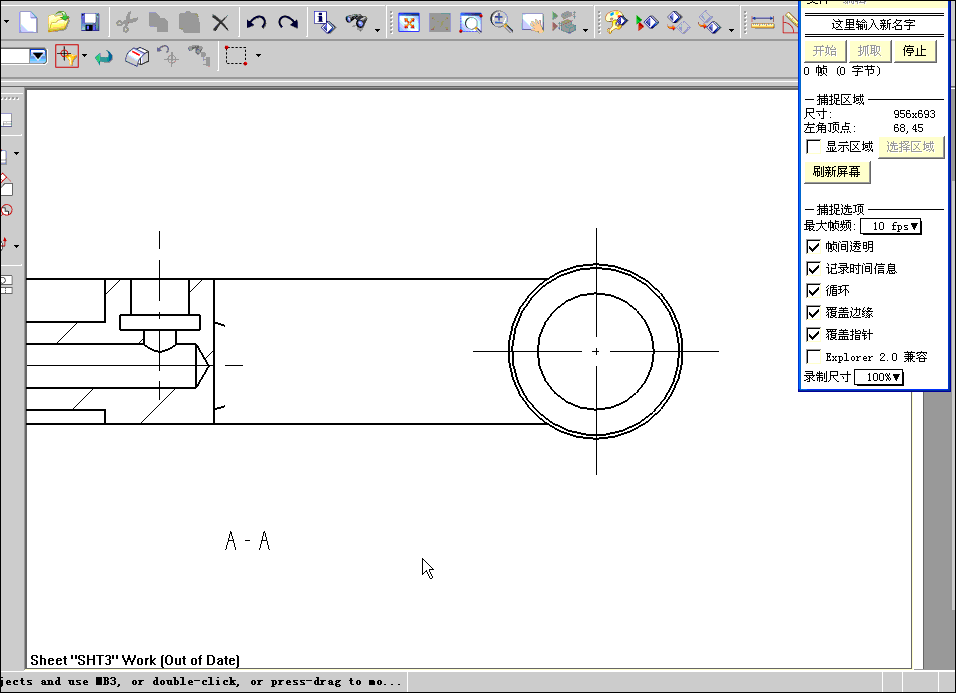Select the rectangle selection dashed-box icon
Screen dimensions: 956x693
click(x=236, y=55)
